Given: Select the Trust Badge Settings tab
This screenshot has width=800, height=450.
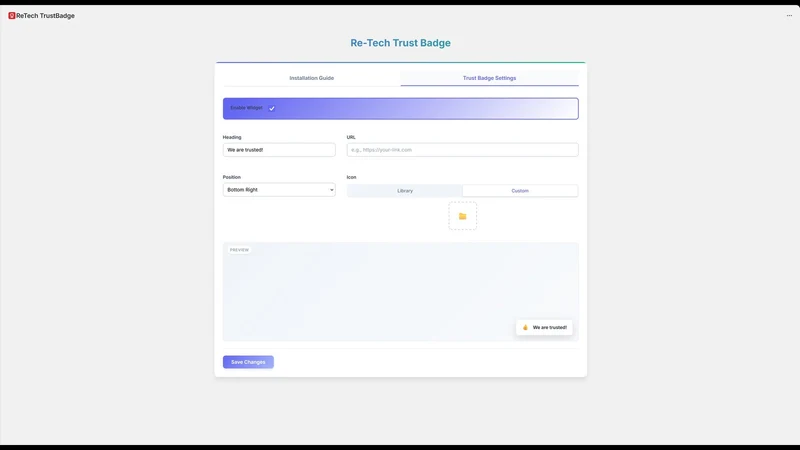Looking at the screenshot, I should coord(489,78).
